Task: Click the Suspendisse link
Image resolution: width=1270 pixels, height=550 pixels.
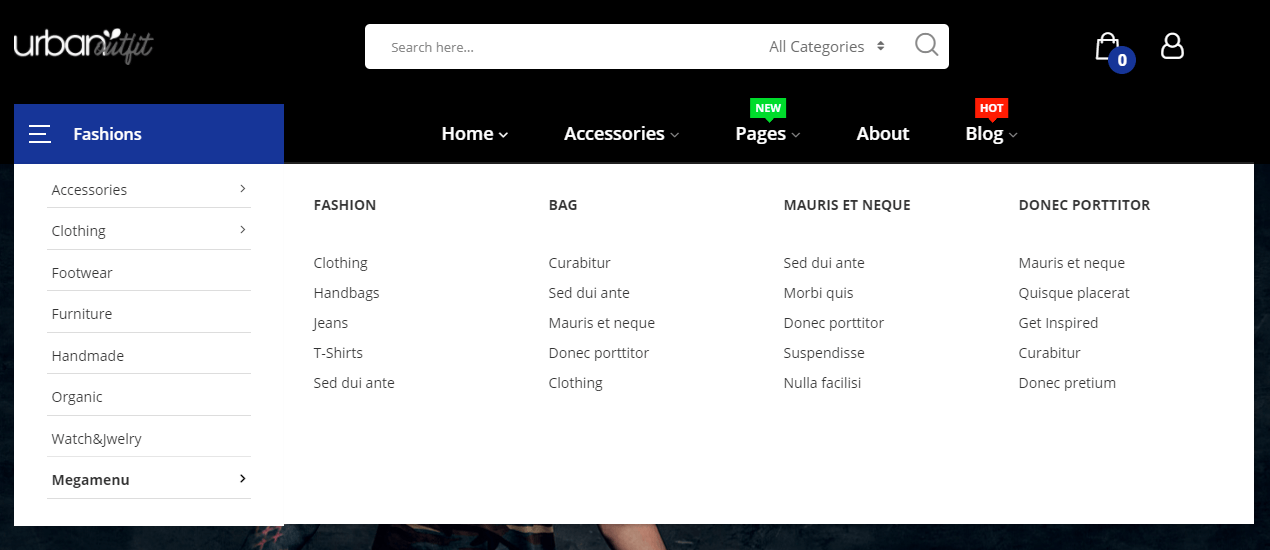Action: point(824,353)
